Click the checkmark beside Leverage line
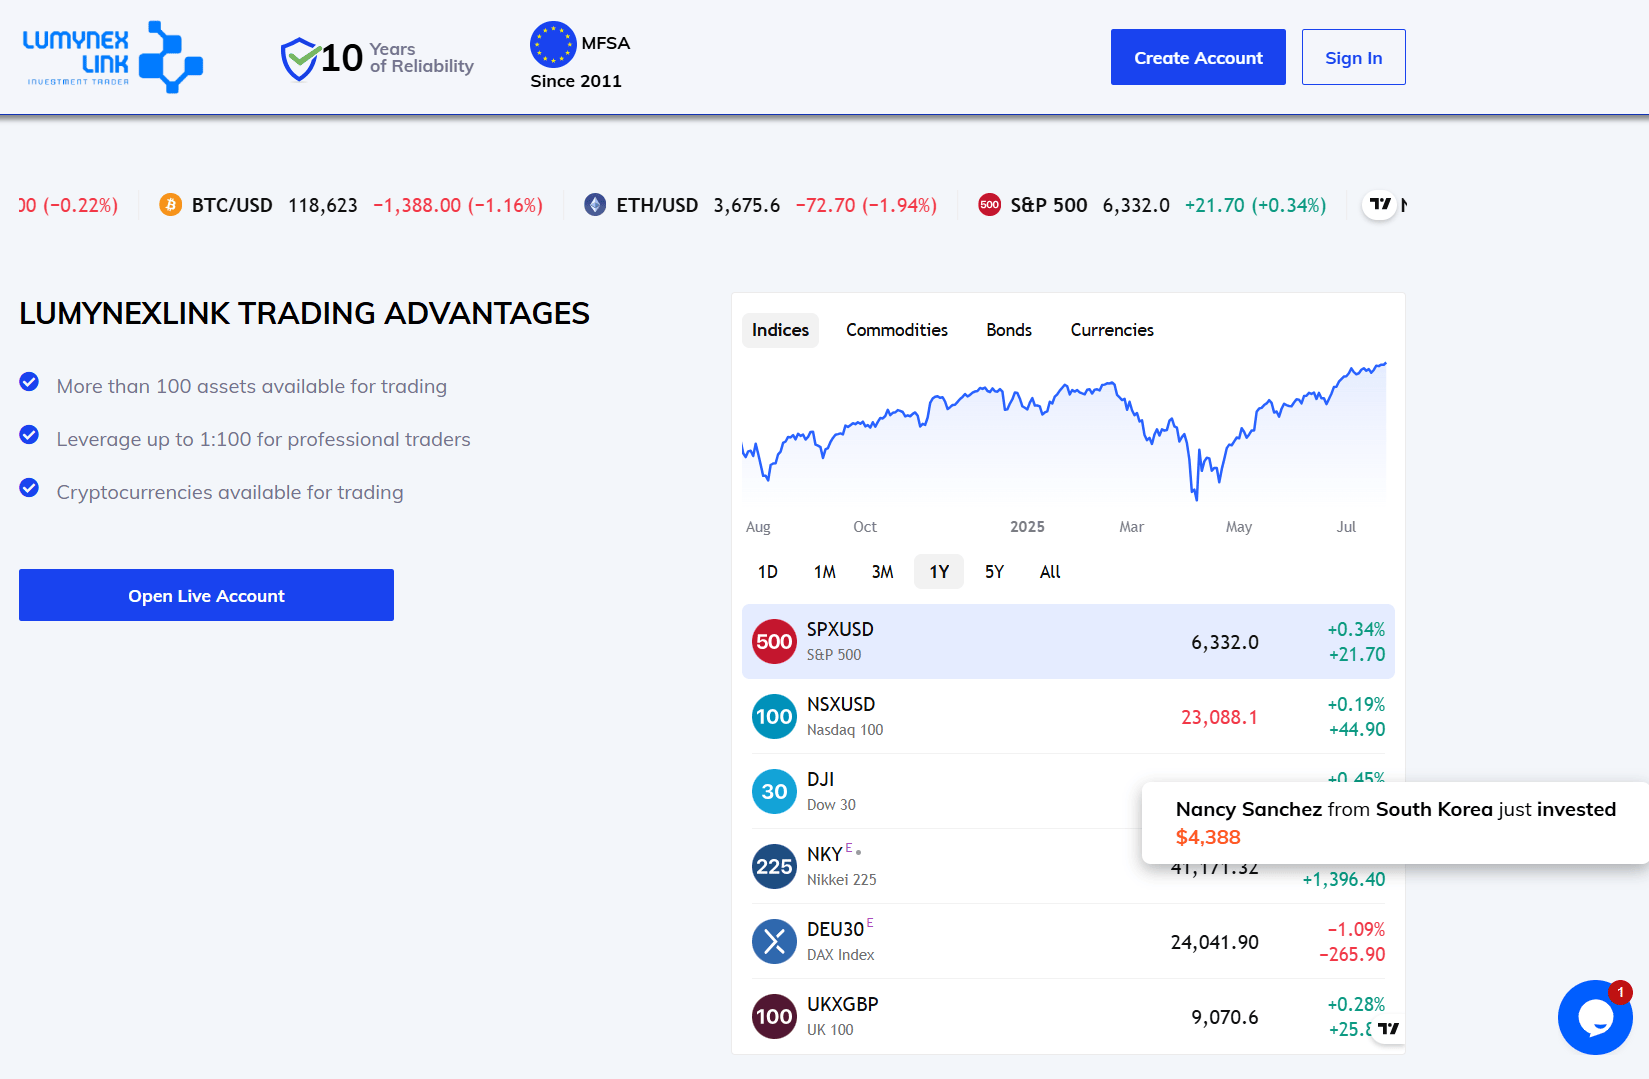The height and width of the screenshot is (1079, 1649). (29, 435)
